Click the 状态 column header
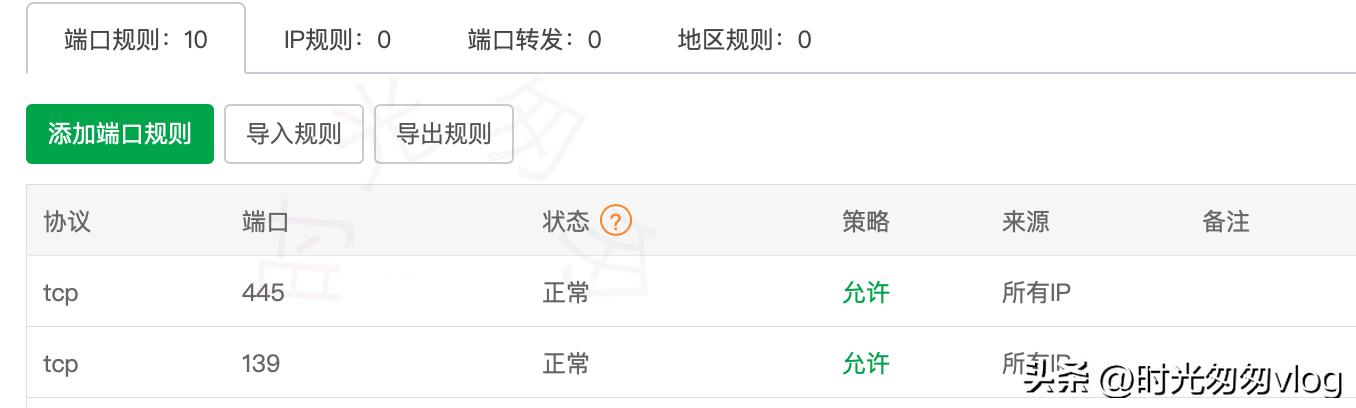Screen dimensions: 1356x408 pyautogui.click(x=566, y=221)
